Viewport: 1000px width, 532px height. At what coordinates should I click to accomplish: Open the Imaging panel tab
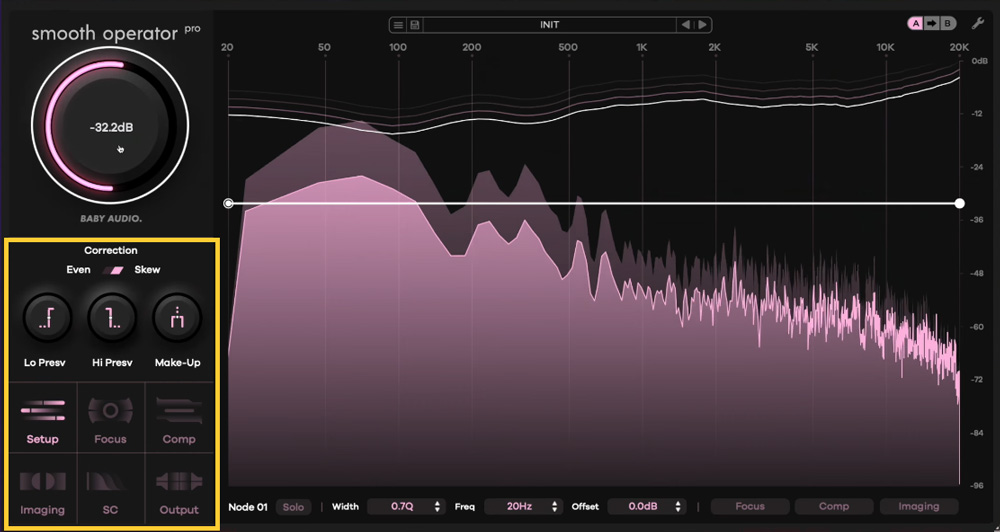click(x=43, y=490)
